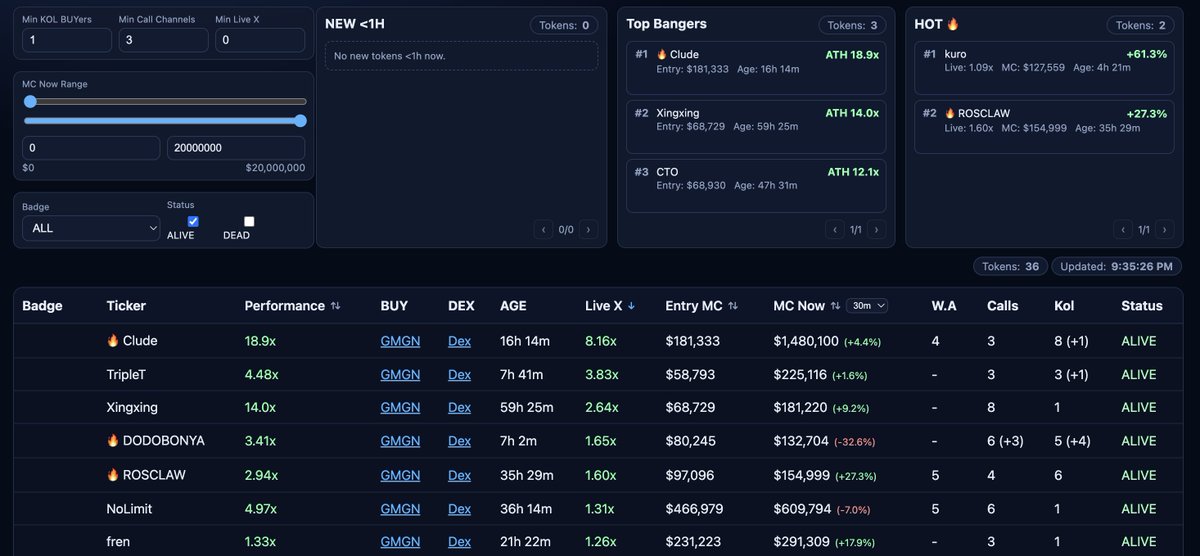The image size is (1200, 556).
Task: Open GMGN link for Clude
Action: coord(400,341)
